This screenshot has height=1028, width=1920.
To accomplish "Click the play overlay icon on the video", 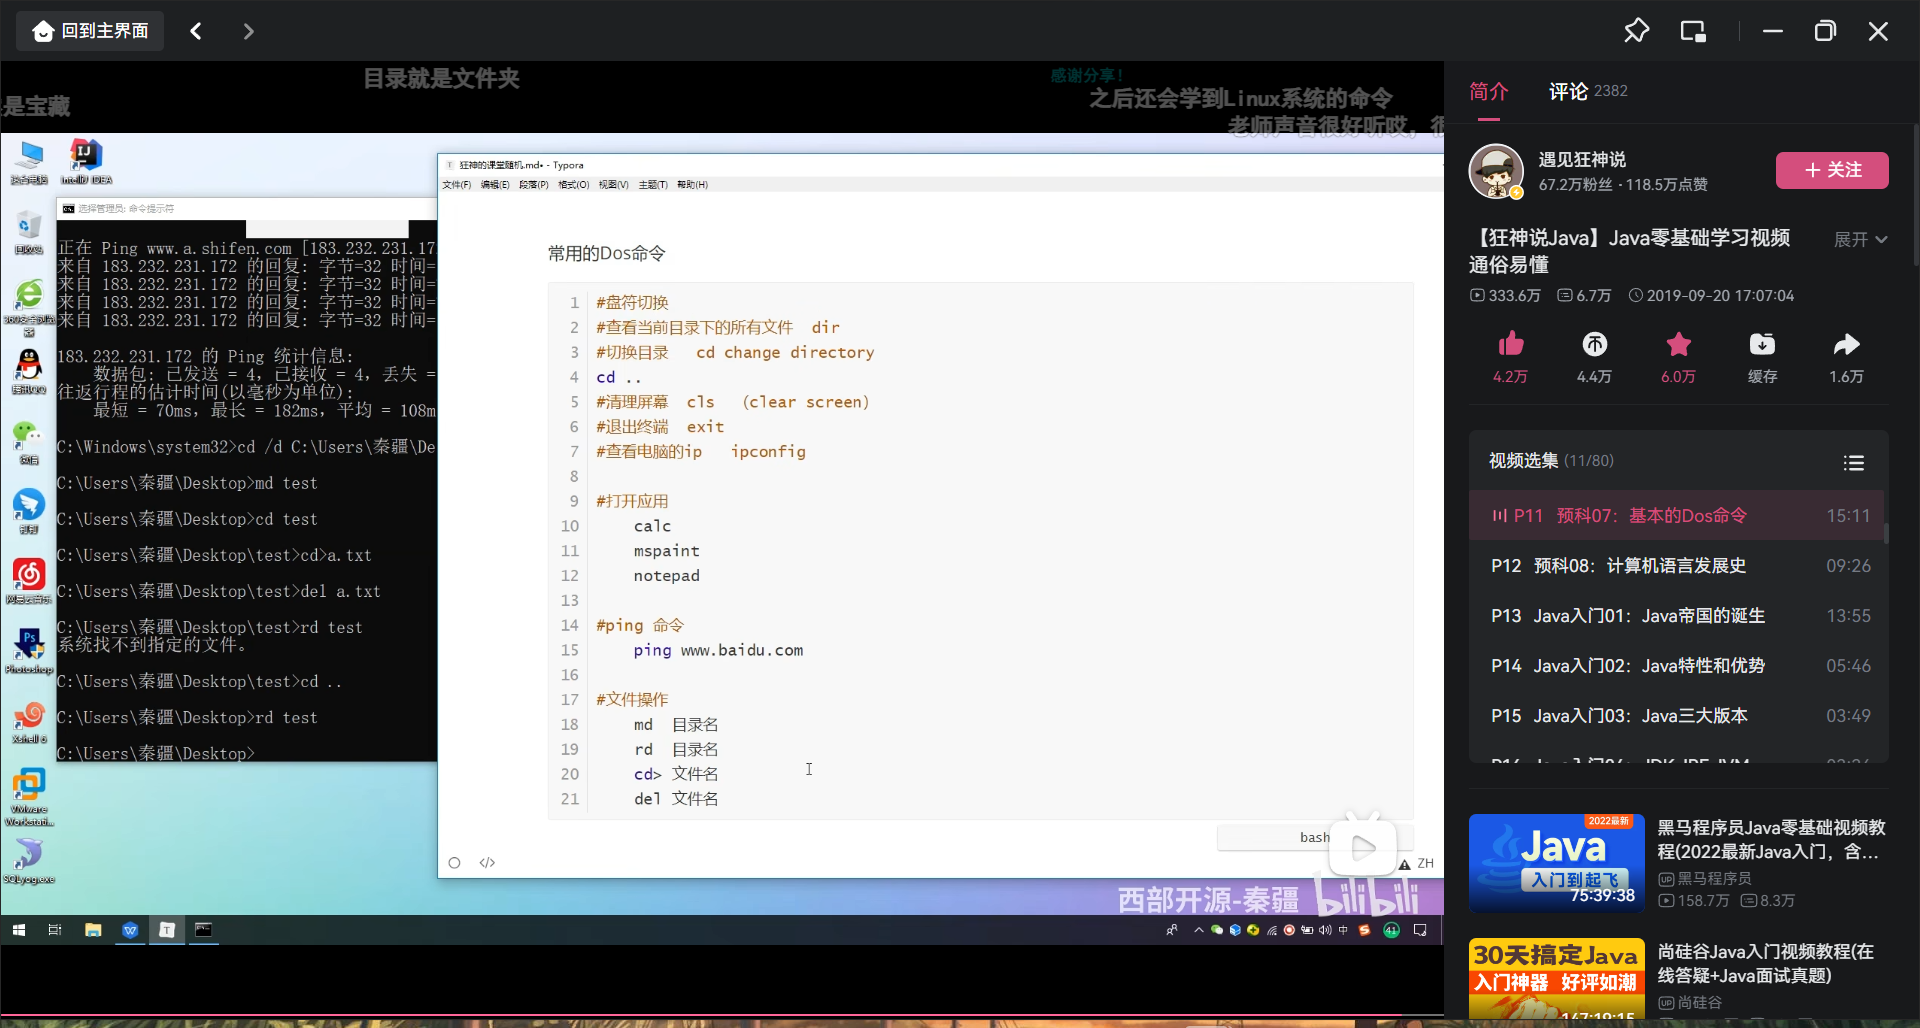I will [1362, 847].
